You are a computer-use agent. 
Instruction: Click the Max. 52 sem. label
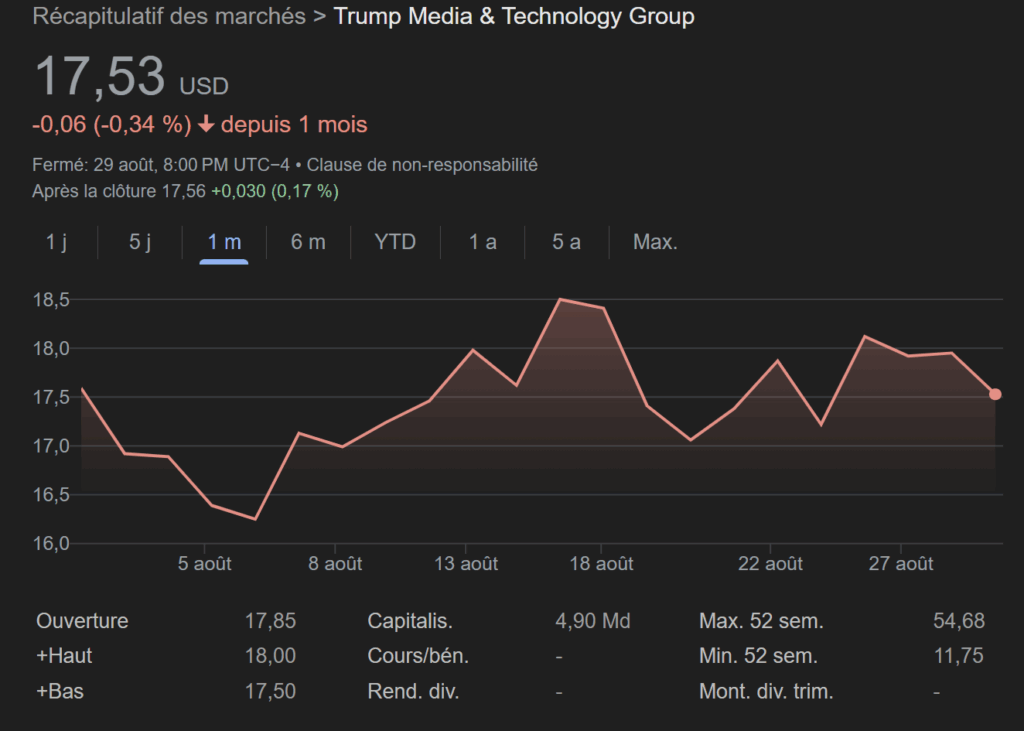click(761, 621)
